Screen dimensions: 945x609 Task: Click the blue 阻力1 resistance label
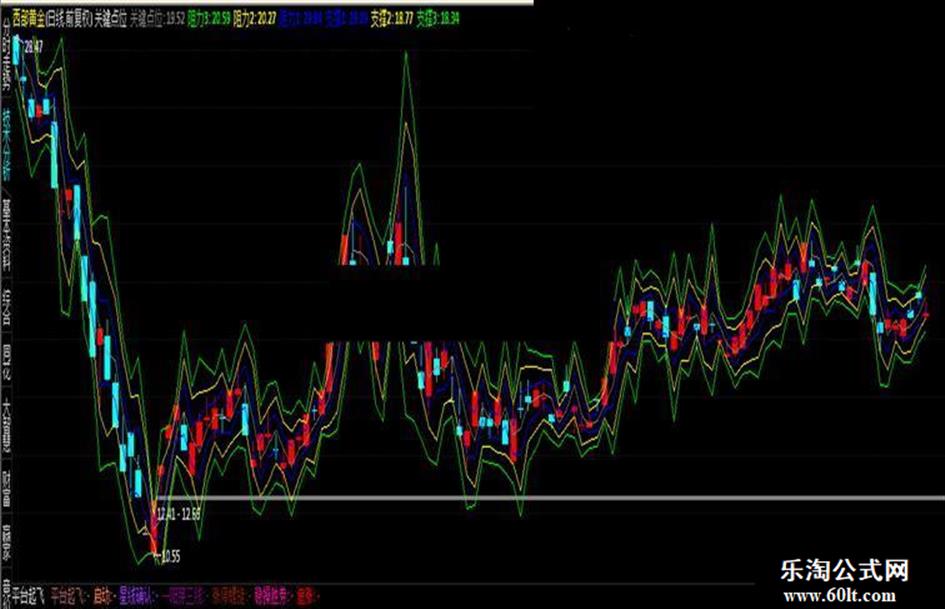[x=300, y=17]
